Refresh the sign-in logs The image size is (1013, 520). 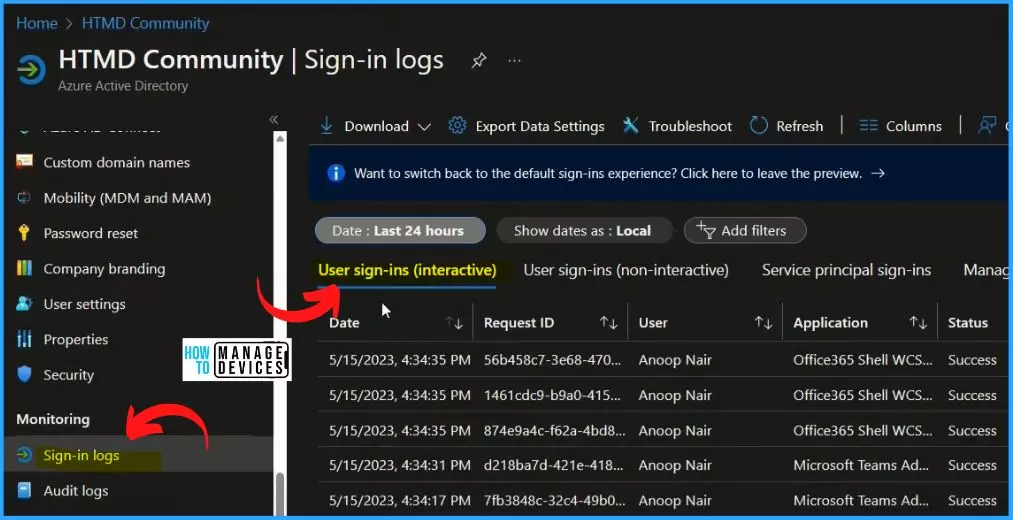800,126
